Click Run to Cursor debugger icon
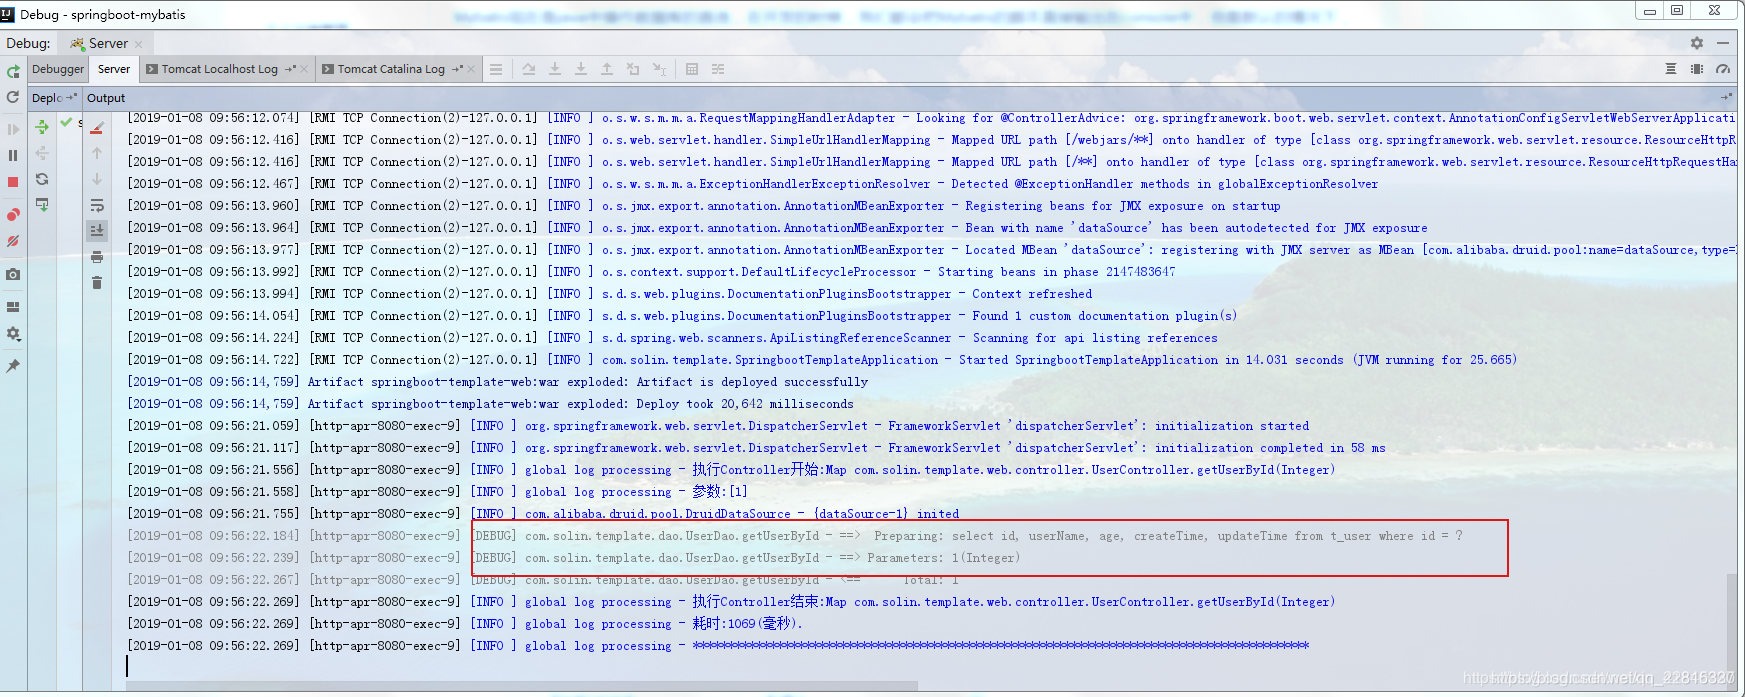The height and width of the screenshot is (697, 1745). (x=659, y=69)
